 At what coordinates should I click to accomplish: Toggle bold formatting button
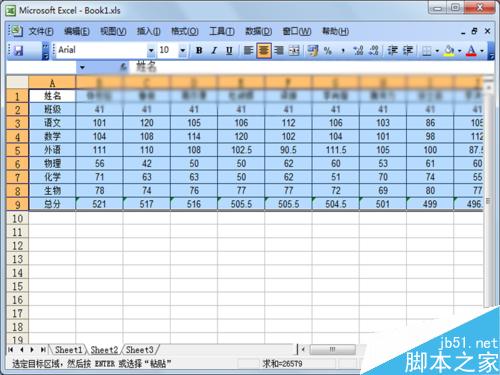tap(199, 50)
